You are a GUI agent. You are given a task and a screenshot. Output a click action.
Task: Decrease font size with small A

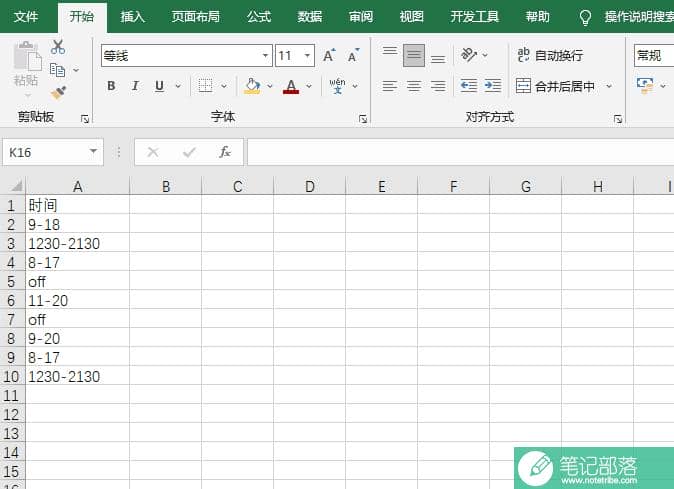tap(353, 55)
